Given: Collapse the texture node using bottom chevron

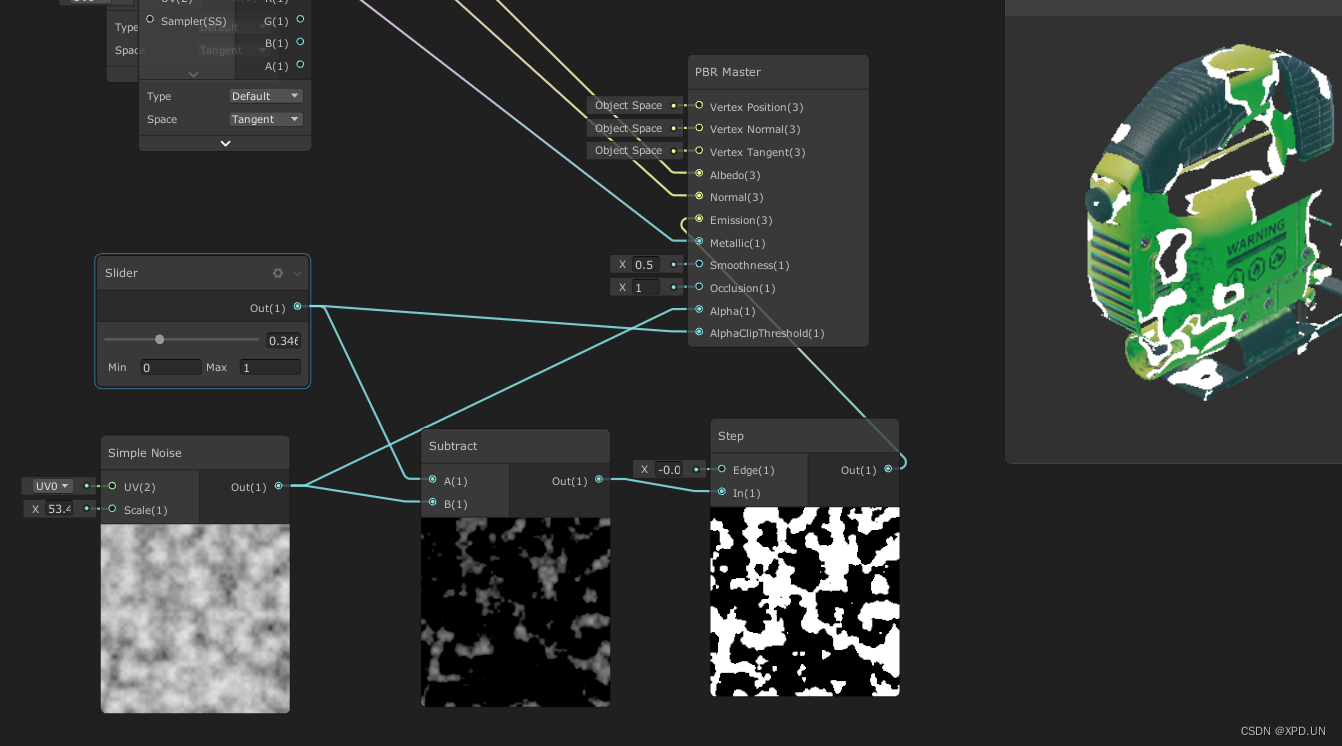Looking at the screenshot, I should [x=225, y=143].
